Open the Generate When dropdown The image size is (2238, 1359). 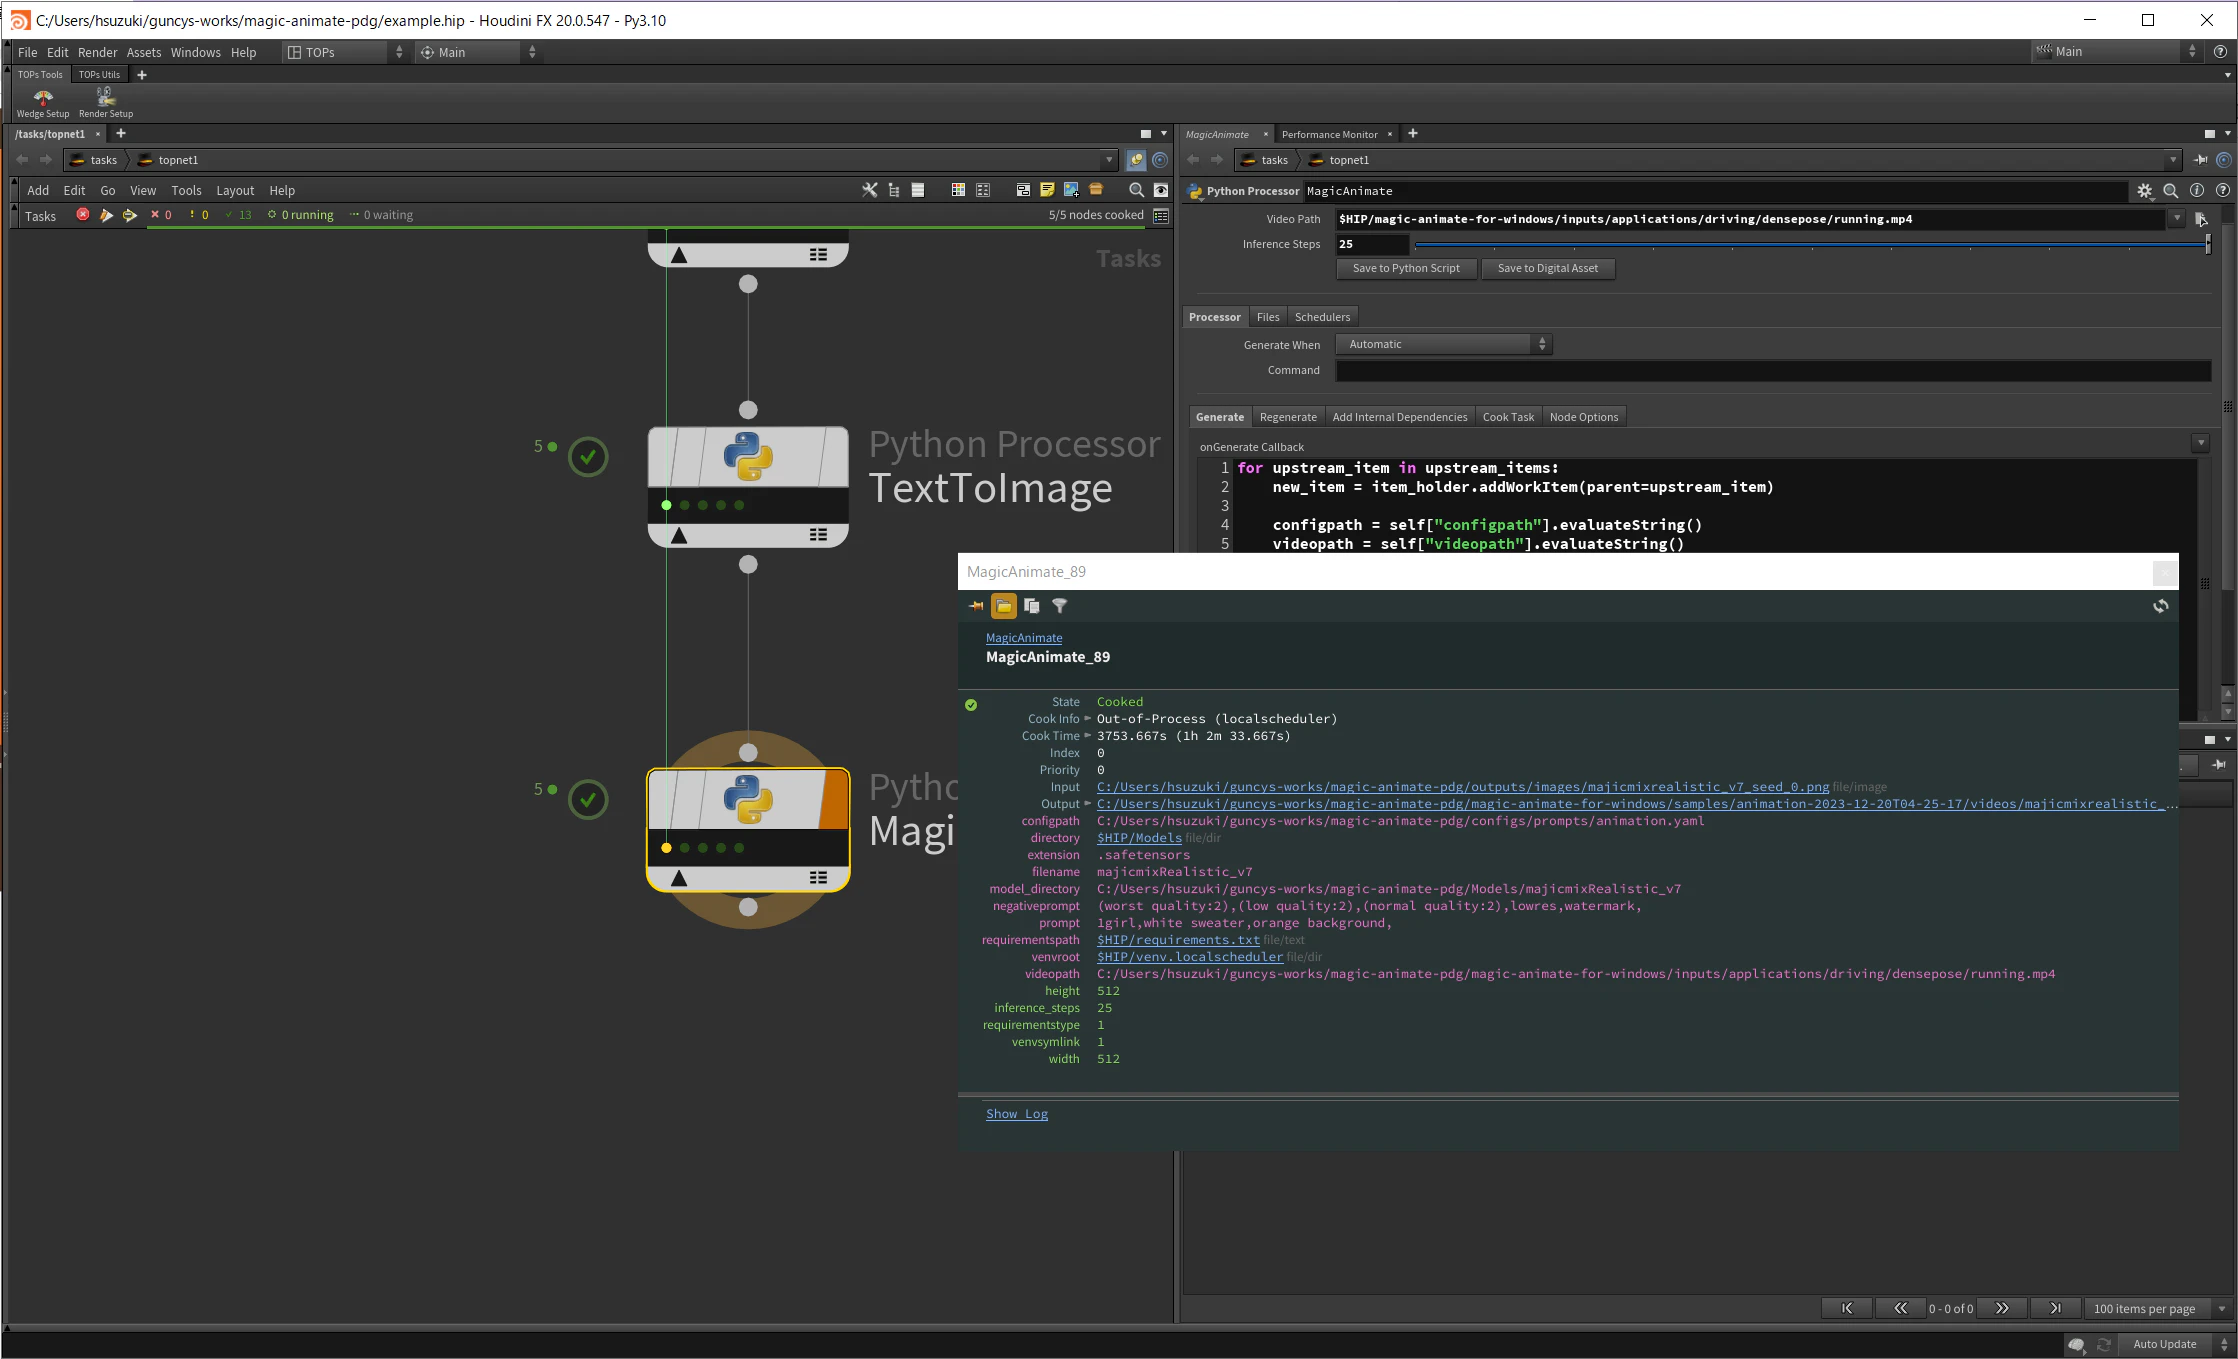click(x=1443, y=344)
